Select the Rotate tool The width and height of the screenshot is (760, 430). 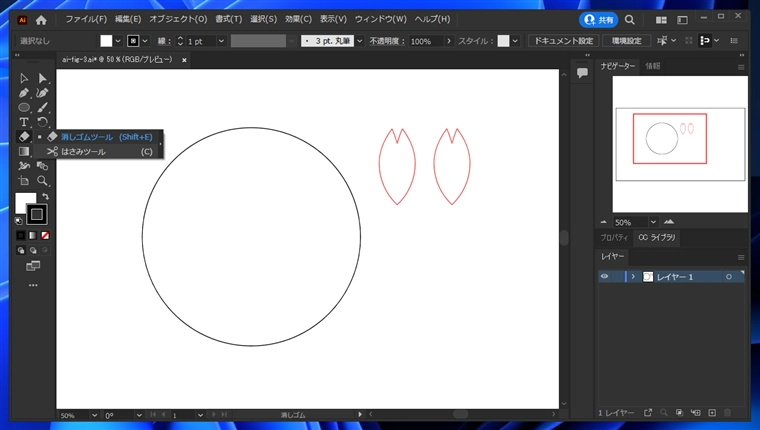[42, 122]
